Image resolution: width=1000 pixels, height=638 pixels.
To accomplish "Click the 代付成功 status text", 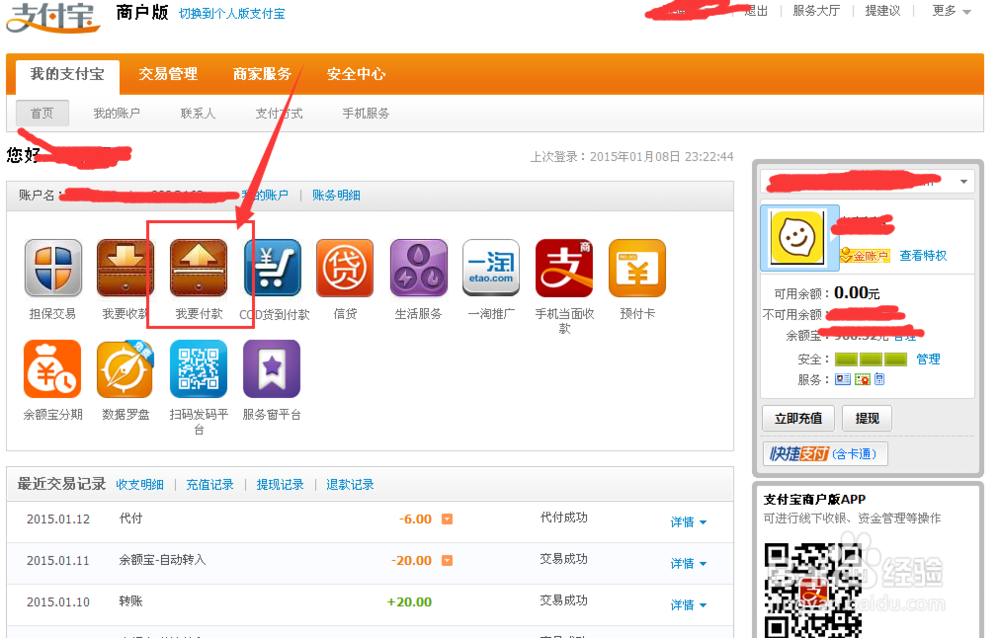I will [x=564, y=517].
